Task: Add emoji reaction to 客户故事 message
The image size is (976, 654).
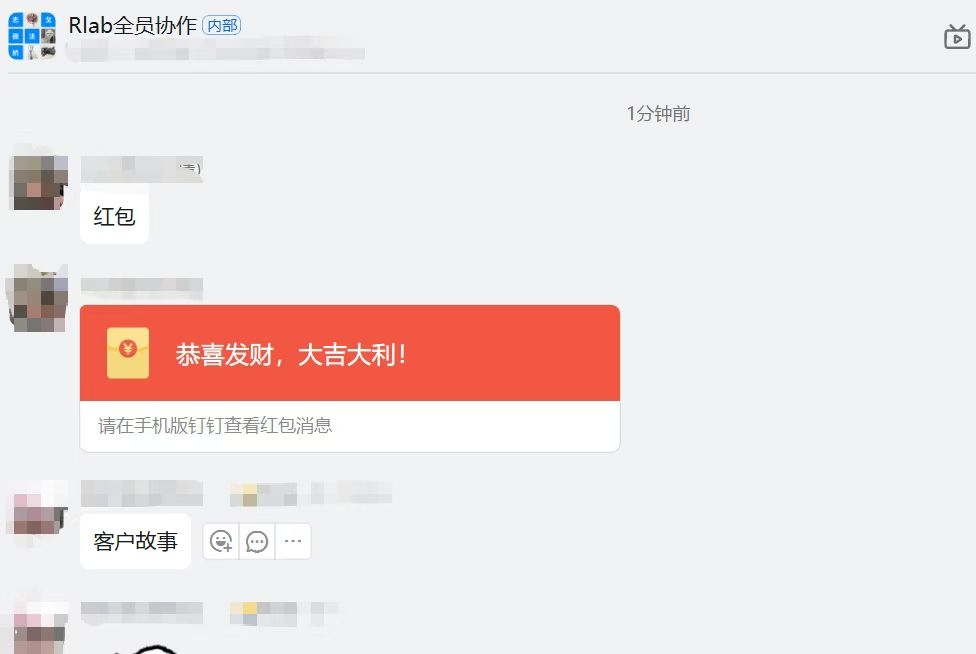Action: coord(221,541)
